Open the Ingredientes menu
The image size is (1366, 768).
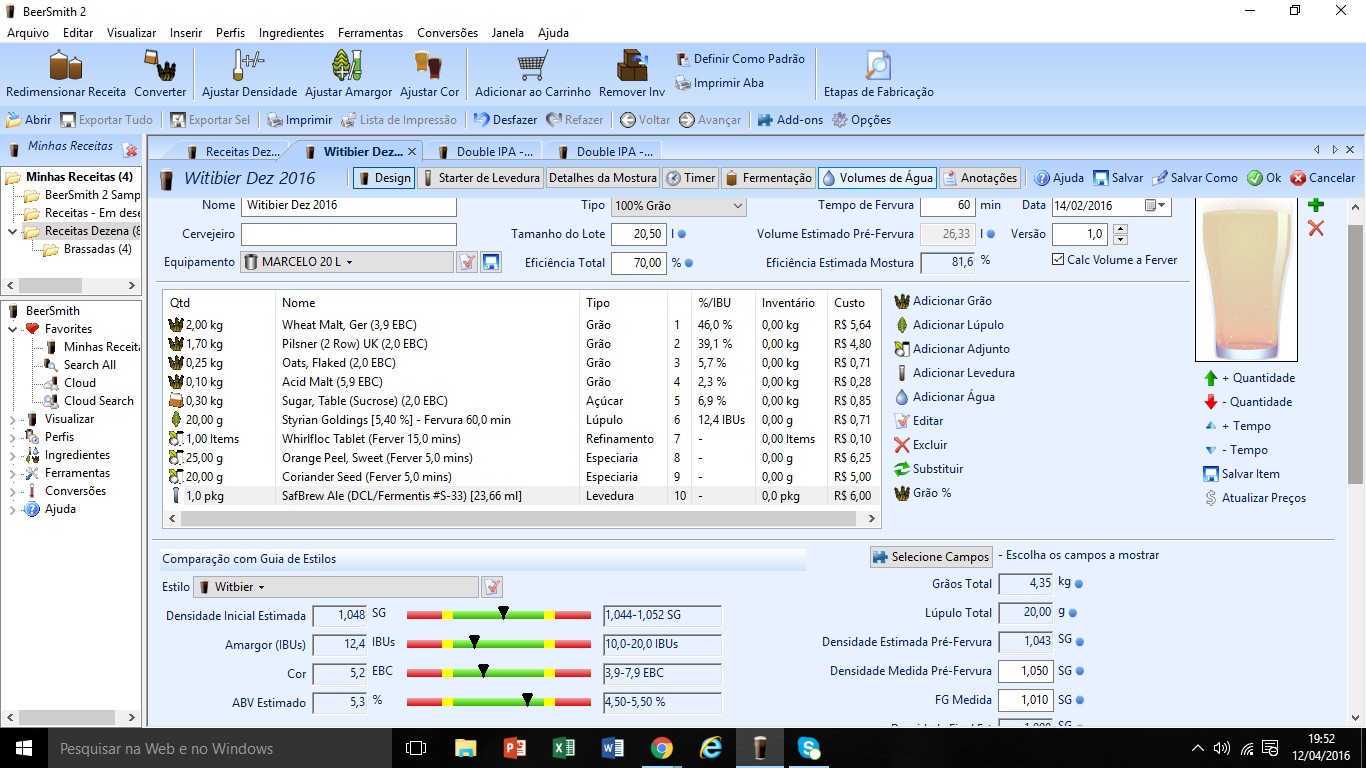291,33
